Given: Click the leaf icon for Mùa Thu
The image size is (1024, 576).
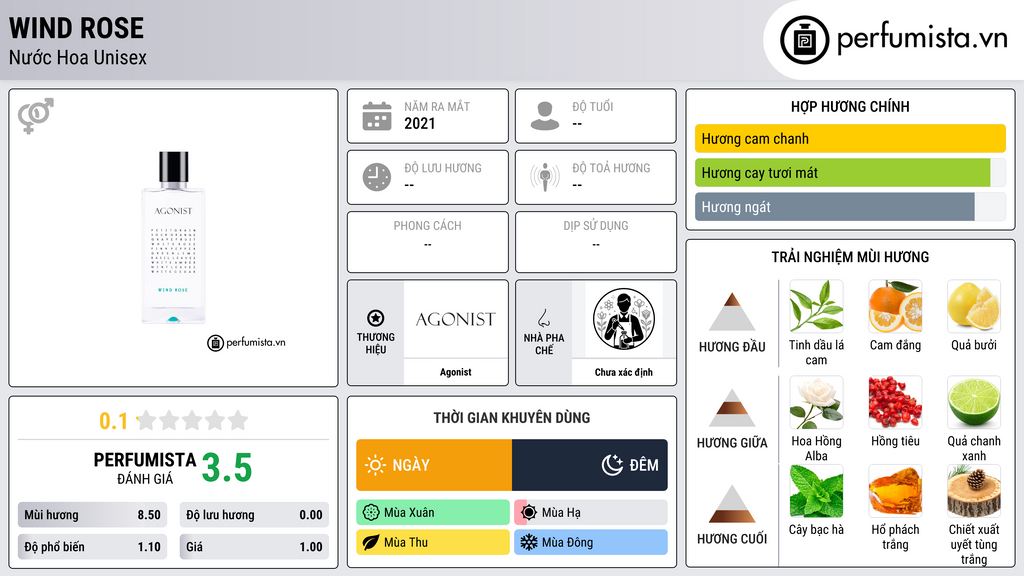Looking at the screenshot, I should point(371,542).
